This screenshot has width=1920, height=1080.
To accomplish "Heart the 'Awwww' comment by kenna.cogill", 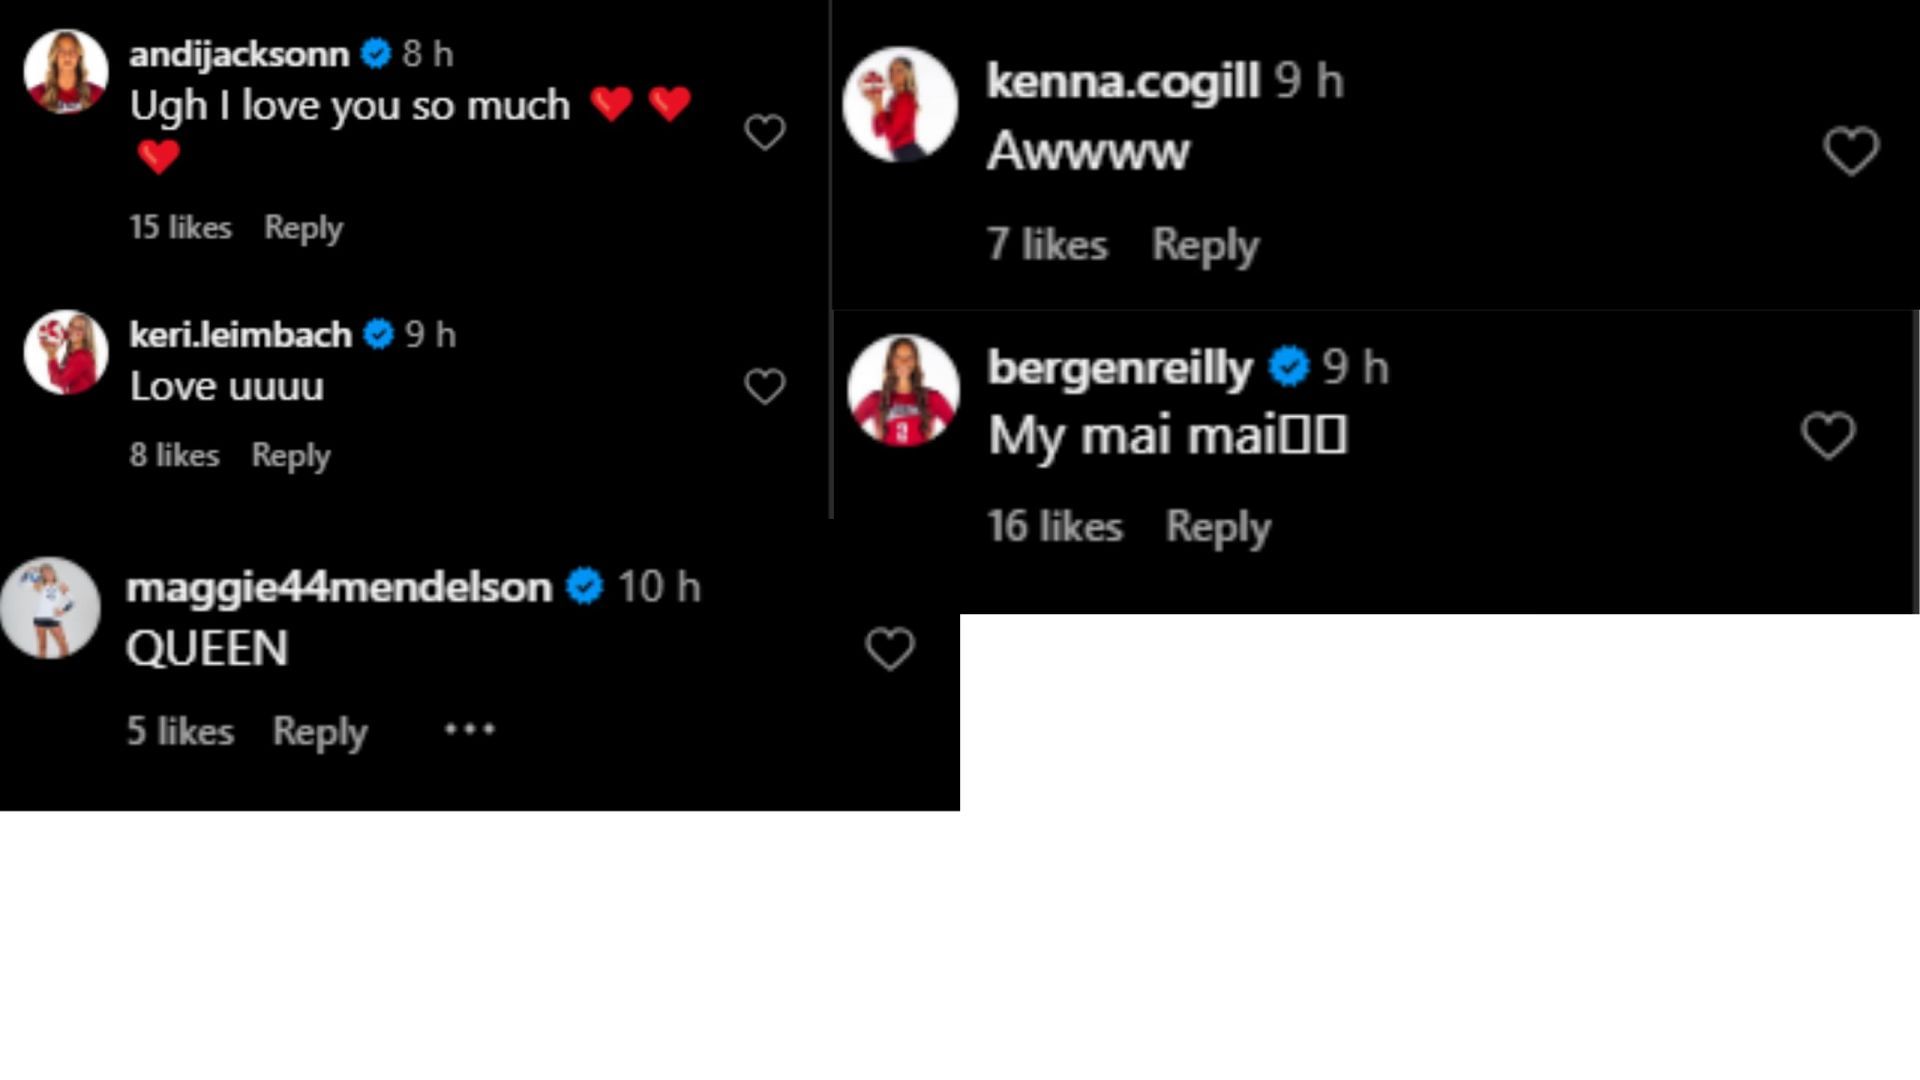I will [1851, 151].
